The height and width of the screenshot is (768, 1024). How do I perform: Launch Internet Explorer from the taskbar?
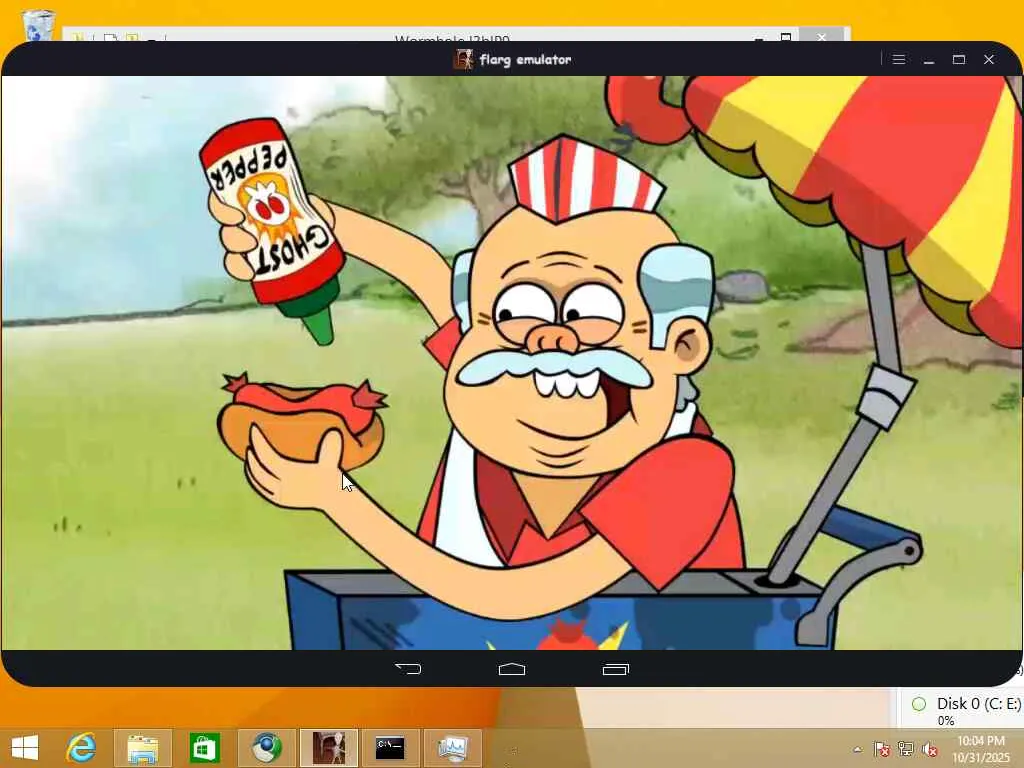(x=82, y=748)
